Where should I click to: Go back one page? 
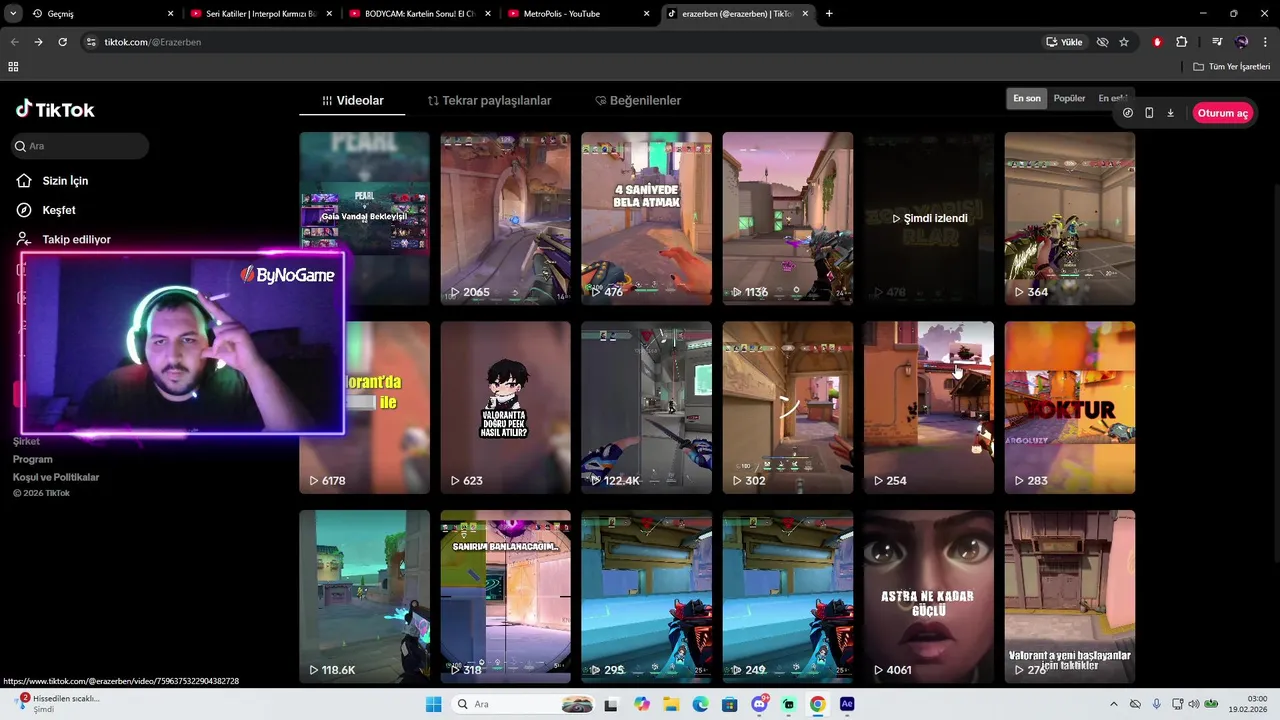pos(14,42)
